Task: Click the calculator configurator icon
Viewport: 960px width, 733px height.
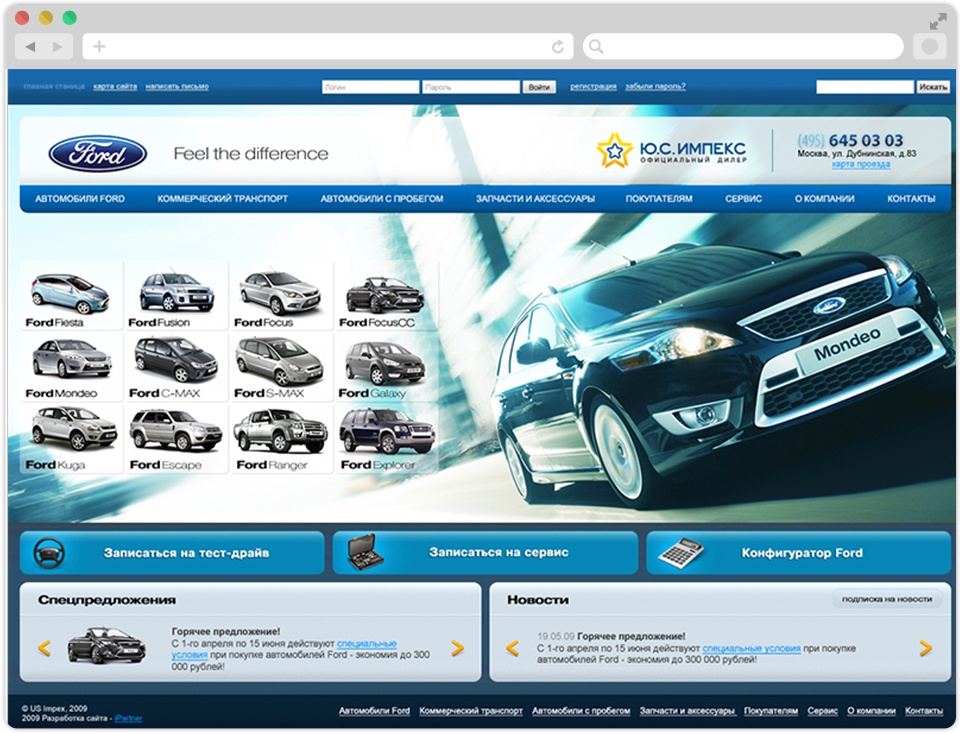Action: coord(680,553)
